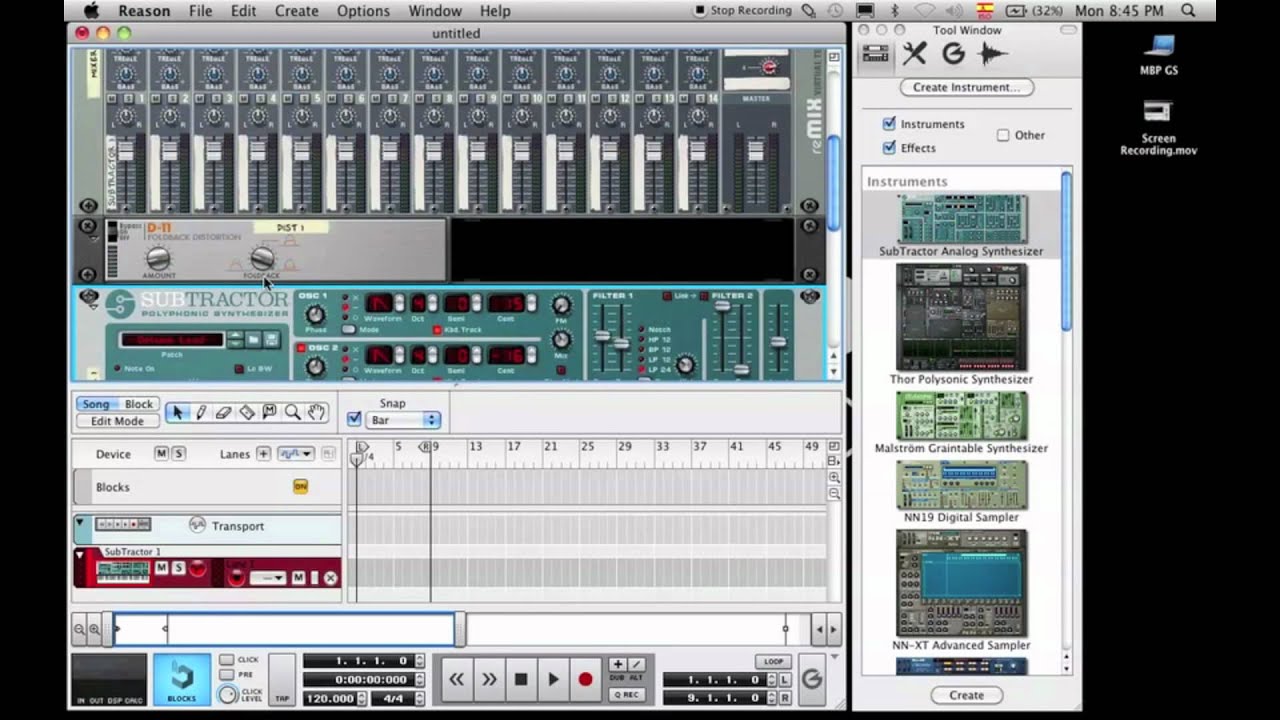The width and height of the screenshot is (1280, 720).
Task: Select the Eraser tool in sequencer toolbar
Action: click(x=224, y=412)
